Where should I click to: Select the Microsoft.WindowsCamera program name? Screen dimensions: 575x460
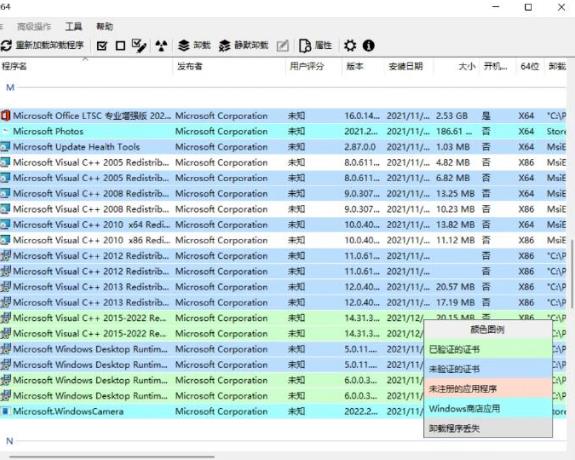pyautogui.click(x=68, y=412)
